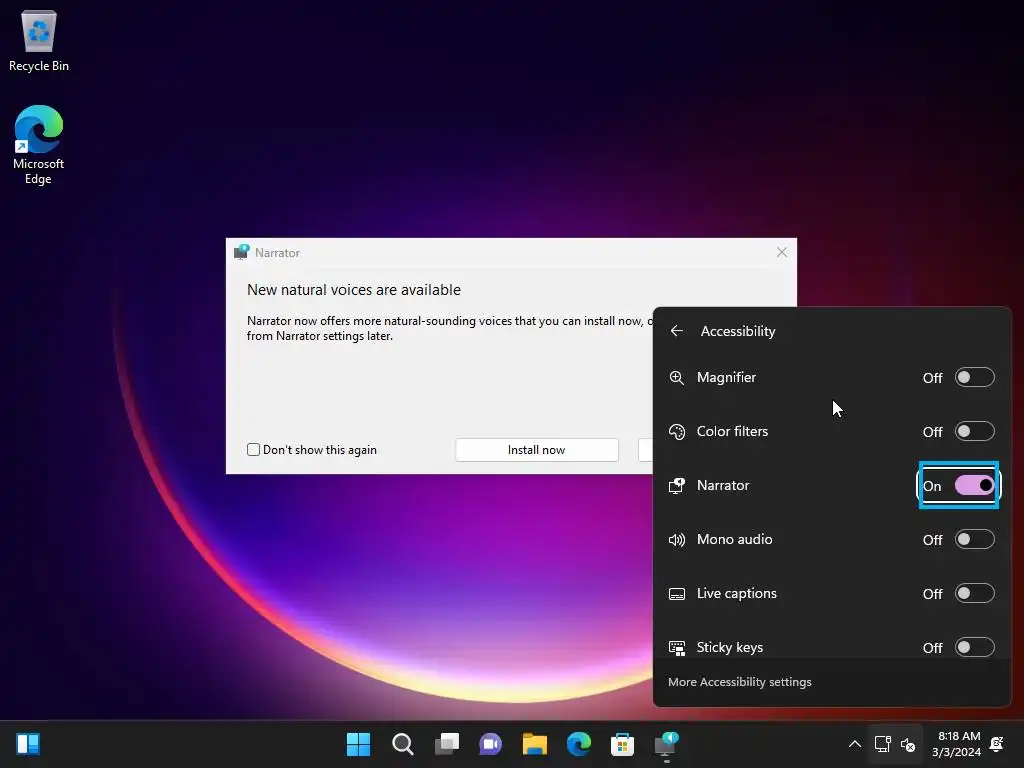Open the clock showing 8:18 AM
1024x768 pixels.
(956, 744)
